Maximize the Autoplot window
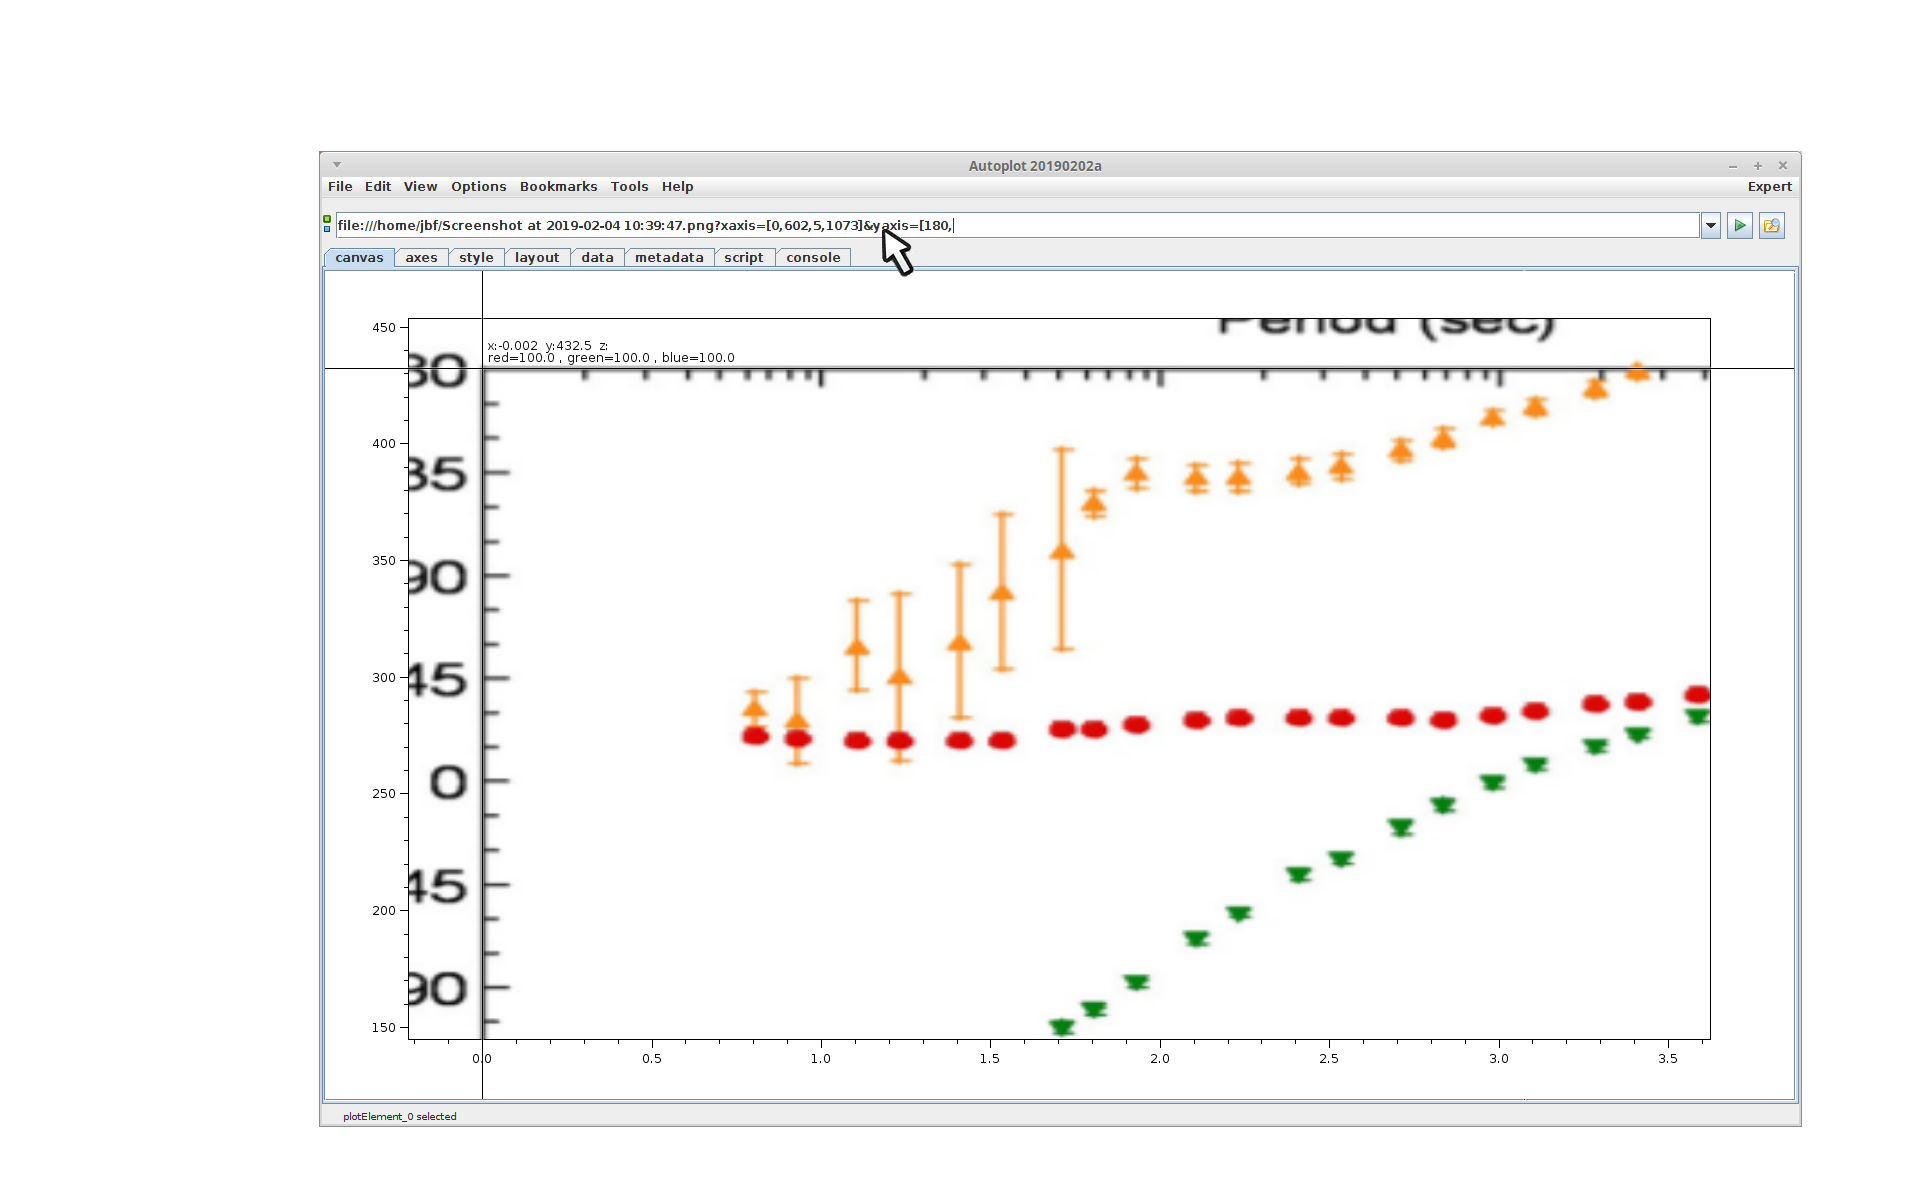Viewport: 1920px width, 1200px height. coord(1758,166)
